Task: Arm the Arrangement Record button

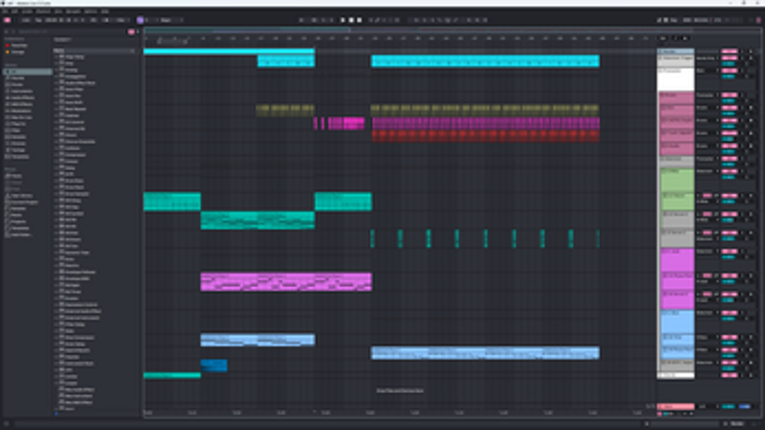Action: [360, 20]
